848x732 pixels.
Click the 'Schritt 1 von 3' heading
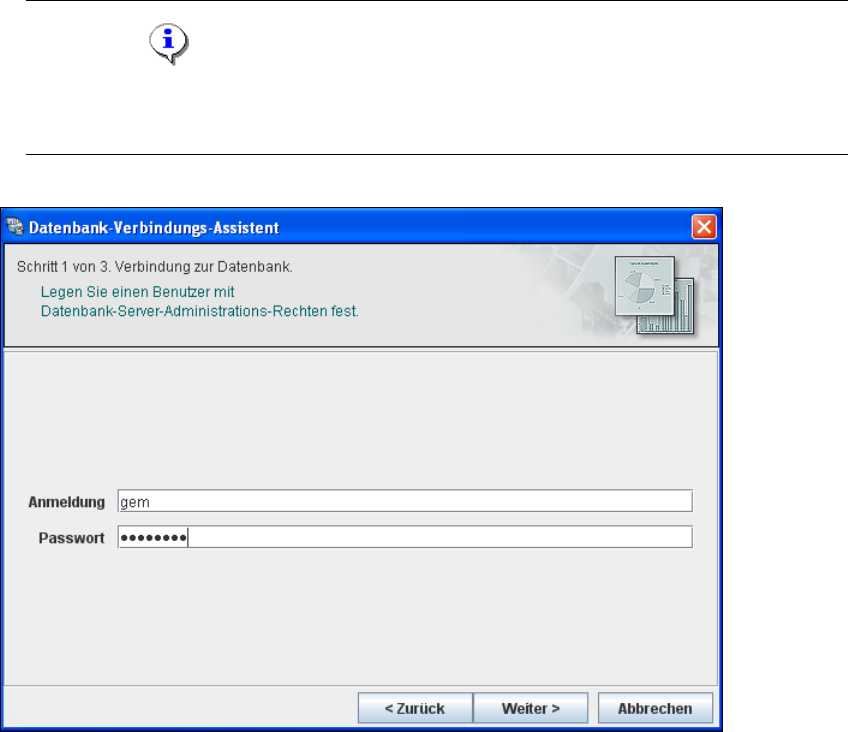click(155, 267)
